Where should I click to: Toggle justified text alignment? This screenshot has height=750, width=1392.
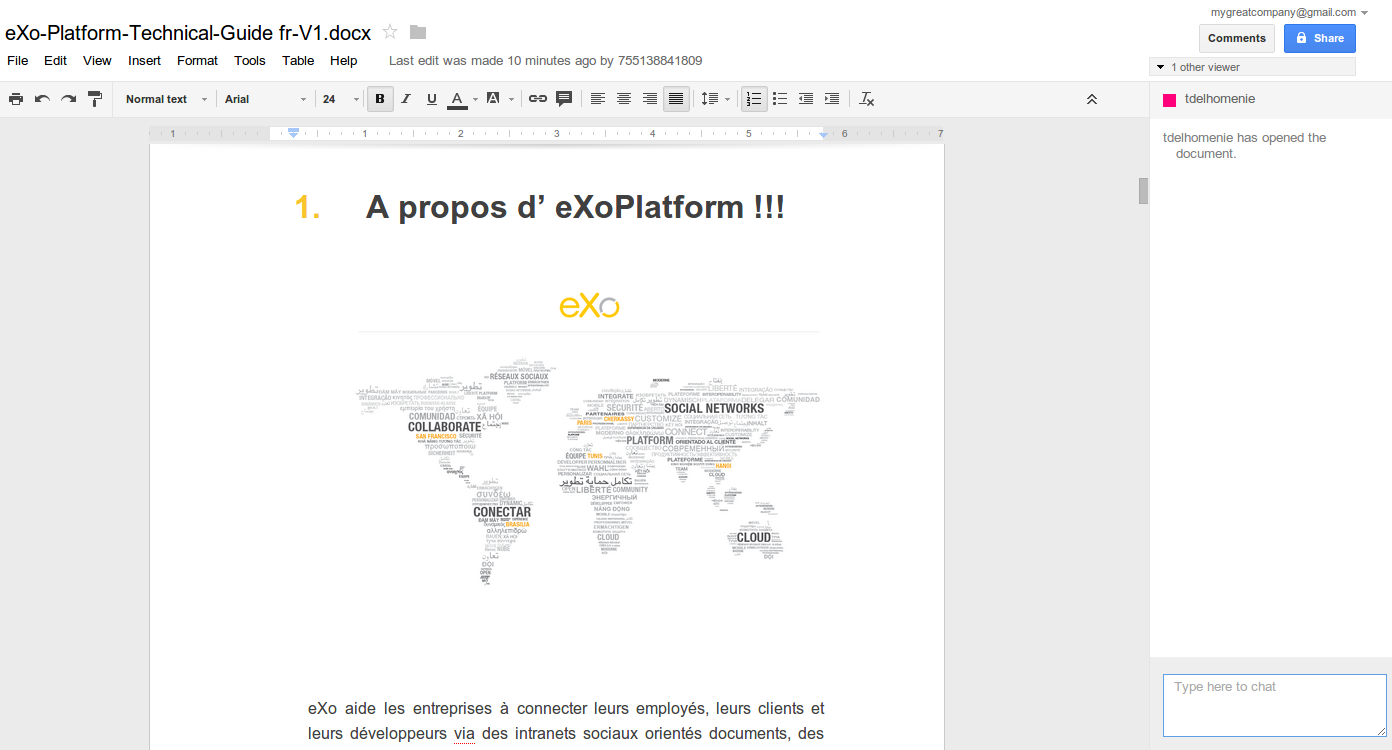676,99
